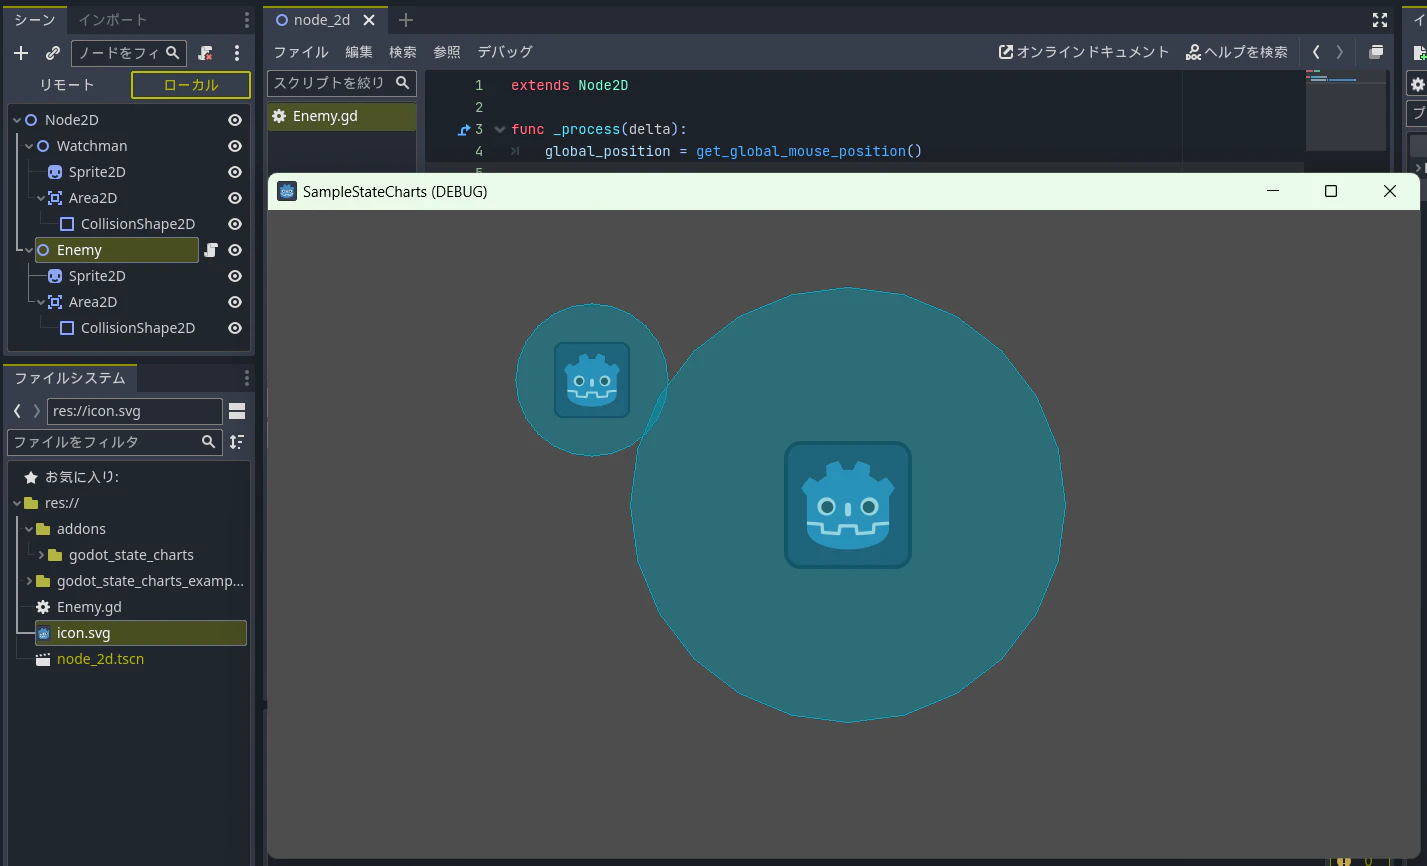Image resolution: width=1427 pixels, height=866 pixels.
Task: Collapse the Node2D root tree node
Action: pos(17,120)
